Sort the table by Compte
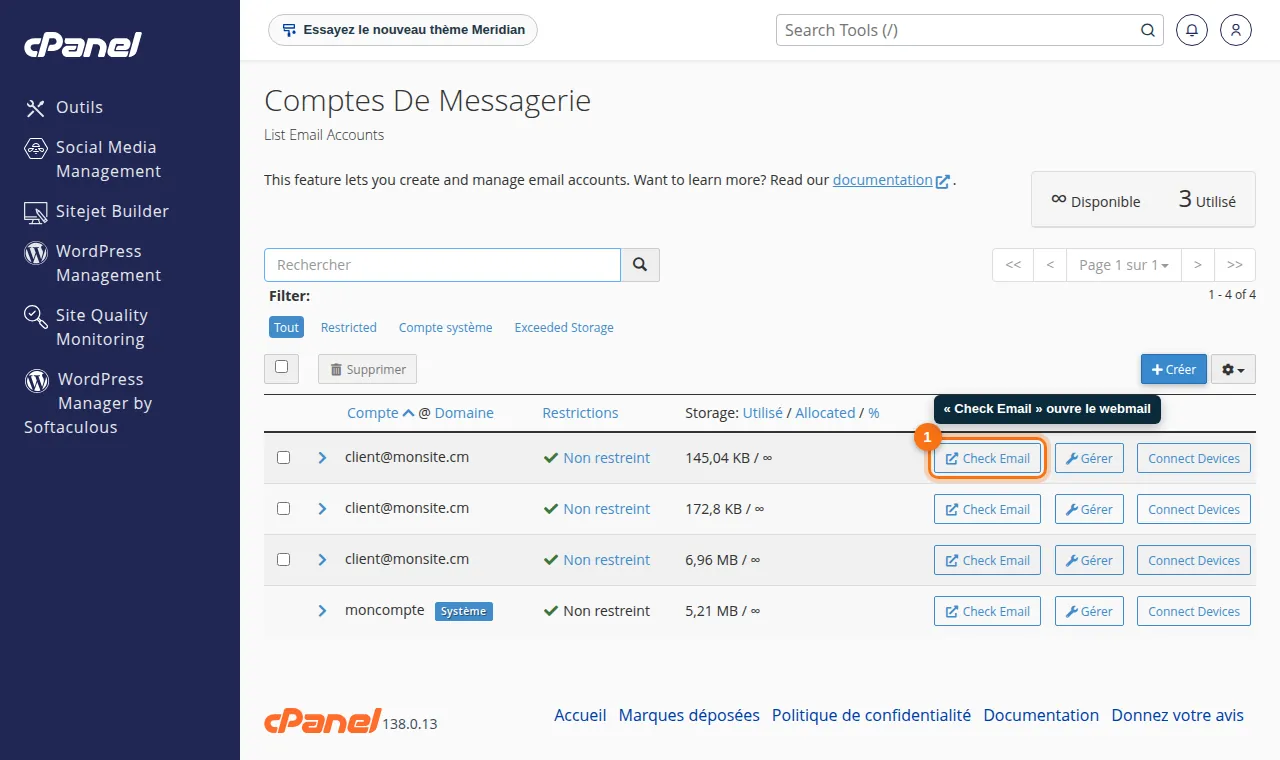 tap(381, 413)
